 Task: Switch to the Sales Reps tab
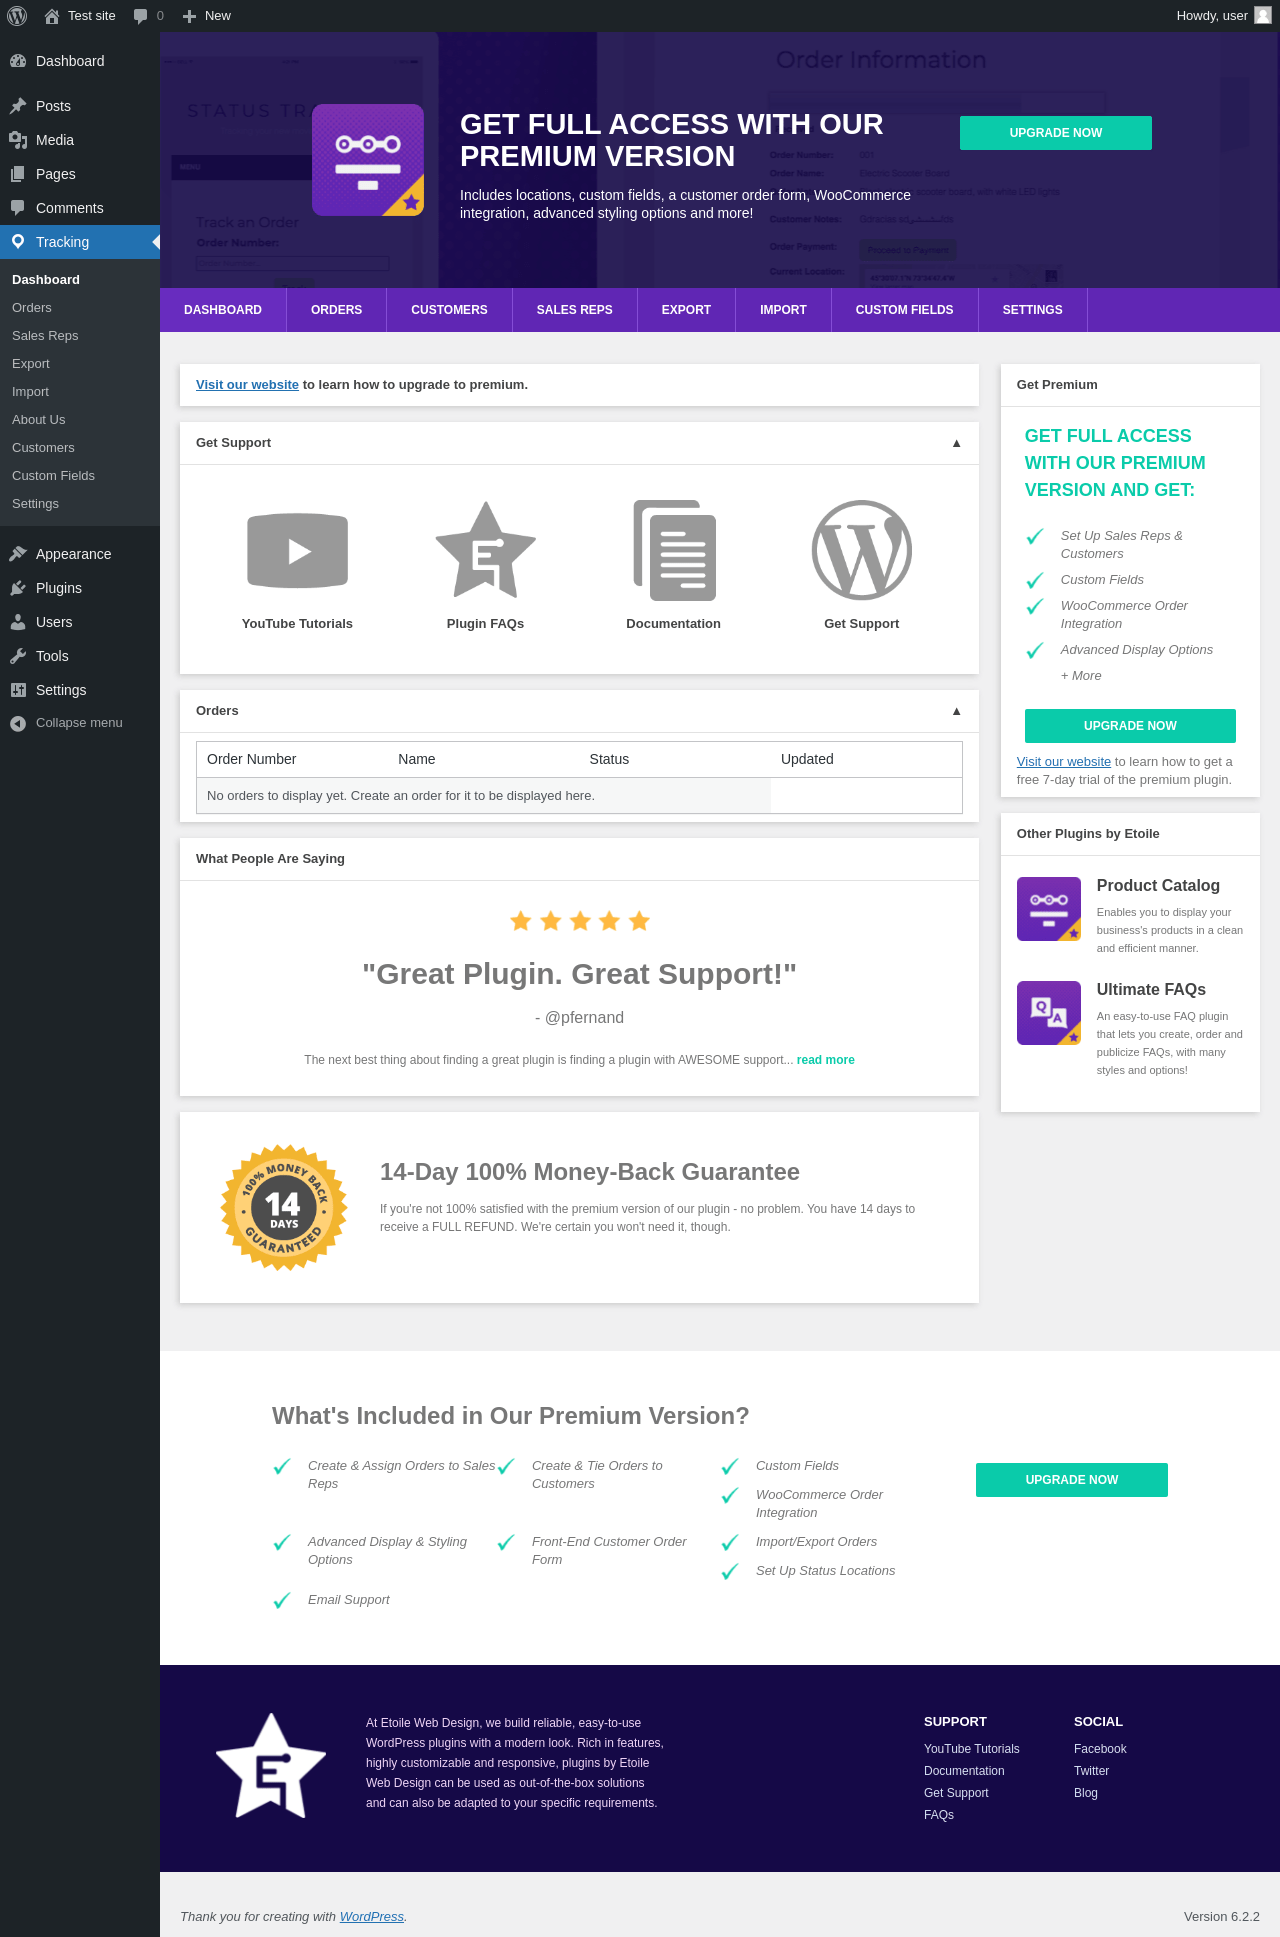click(574, 310)
